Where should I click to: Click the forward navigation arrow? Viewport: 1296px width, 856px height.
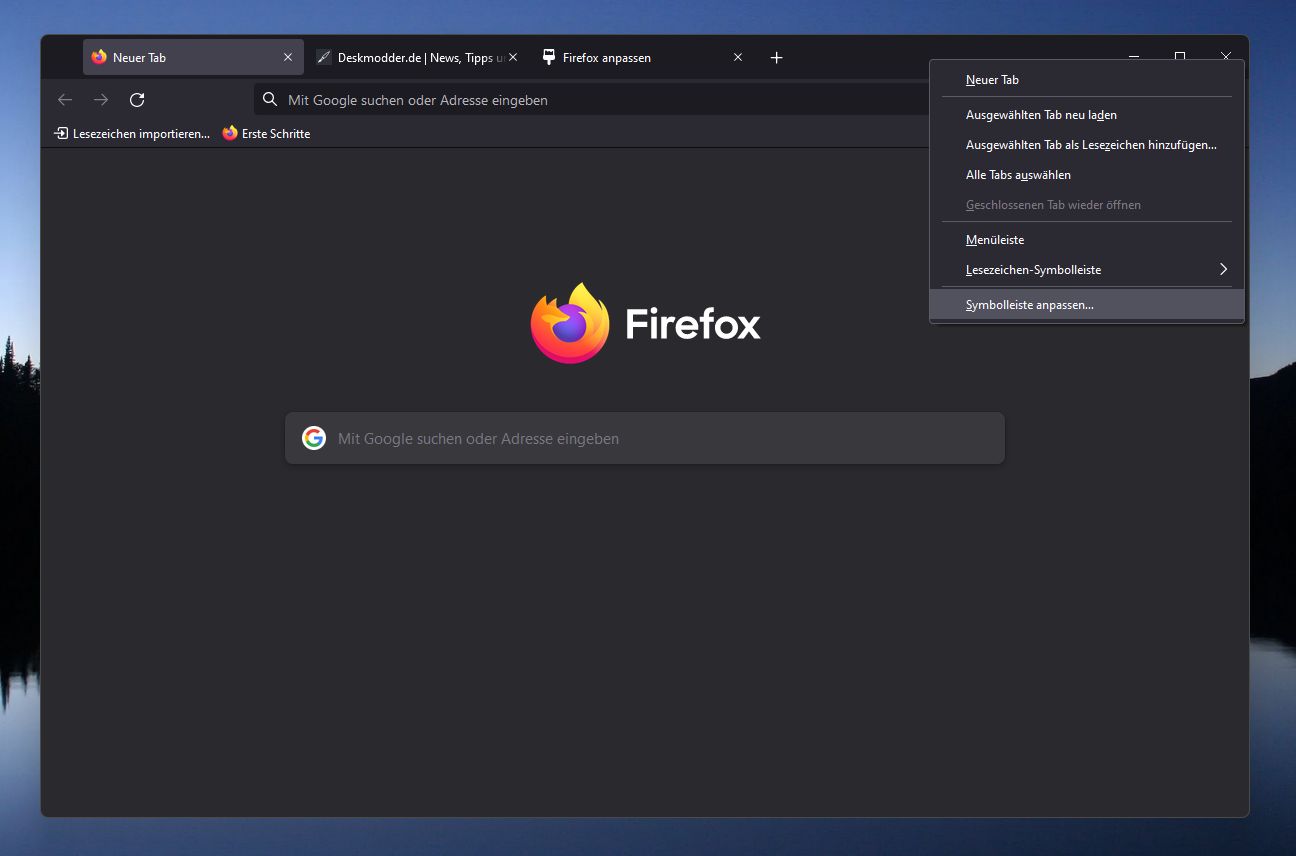click(101, 100)
